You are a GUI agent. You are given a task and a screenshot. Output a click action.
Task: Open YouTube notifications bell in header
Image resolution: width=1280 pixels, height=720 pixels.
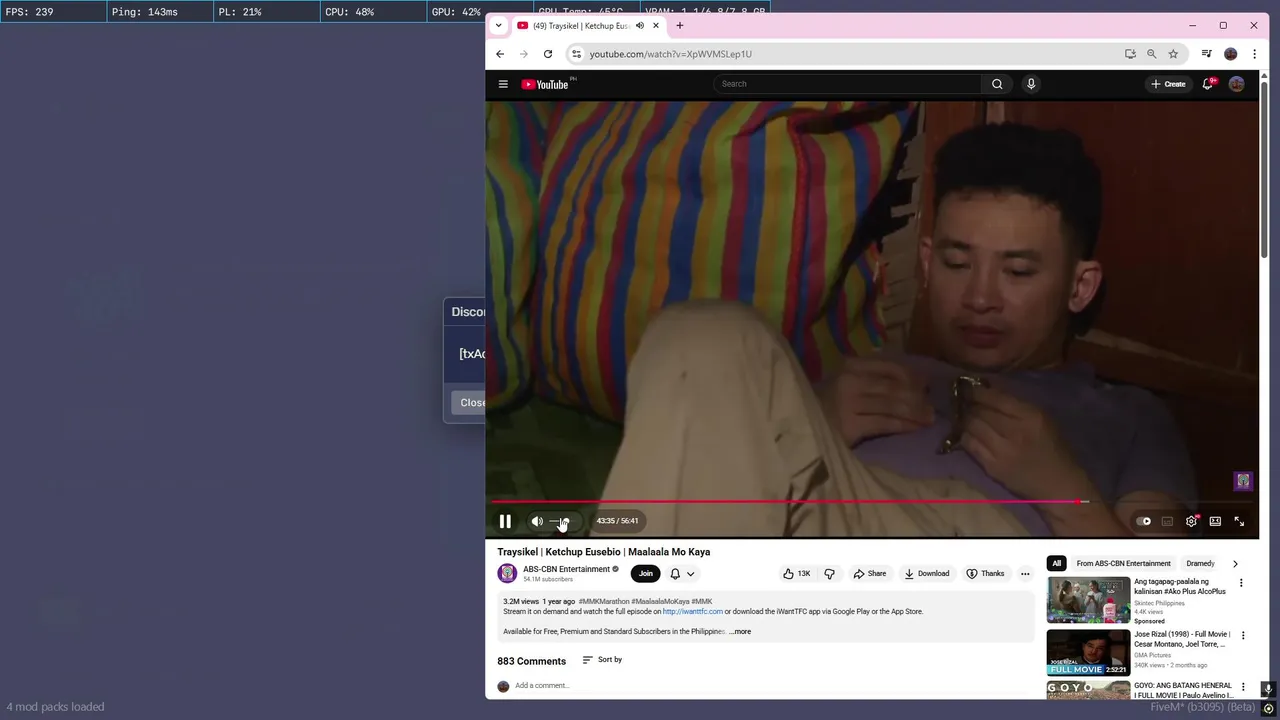[x=1208, y=84]
